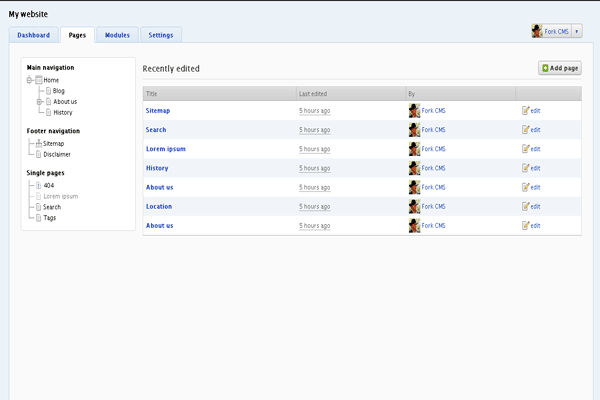Select Disclaimer in Footer navigation tree
The image size is (600, 400).
tap(56, 154)
